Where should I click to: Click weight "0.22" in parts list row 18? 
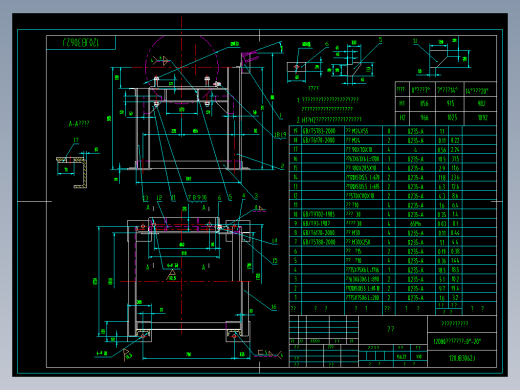(x=455, y=141)
